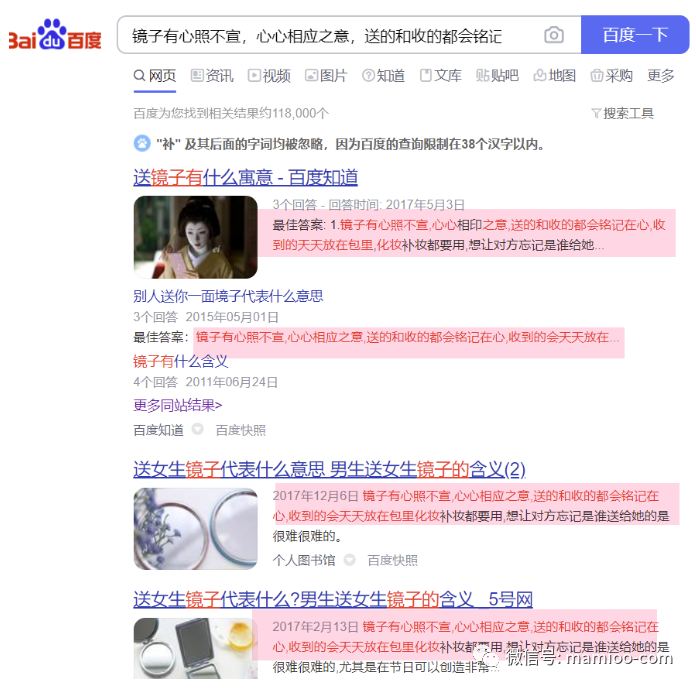Open the 图片 images tab
Image resolution: width=696 pixels, height=688 pixels.
(326, 76)
